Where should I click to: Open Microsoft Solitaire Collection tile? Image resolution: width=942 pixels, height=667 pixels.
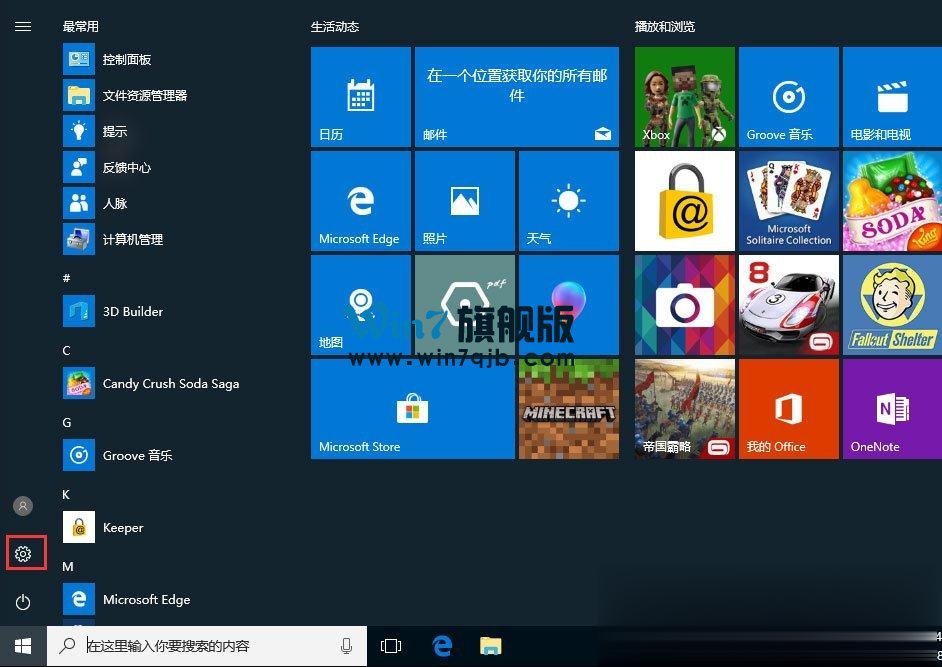coord(789,201)
